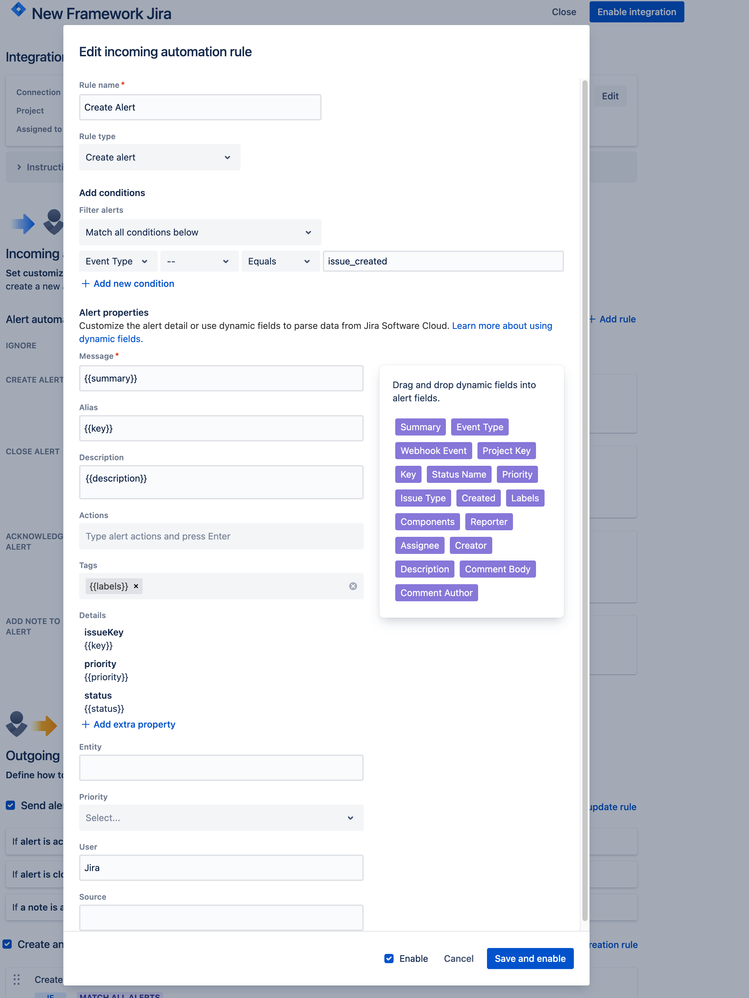This screenshot has width=749, height=998.
Task: Click the Creator dynamic field chip
Action: [471, 545]
